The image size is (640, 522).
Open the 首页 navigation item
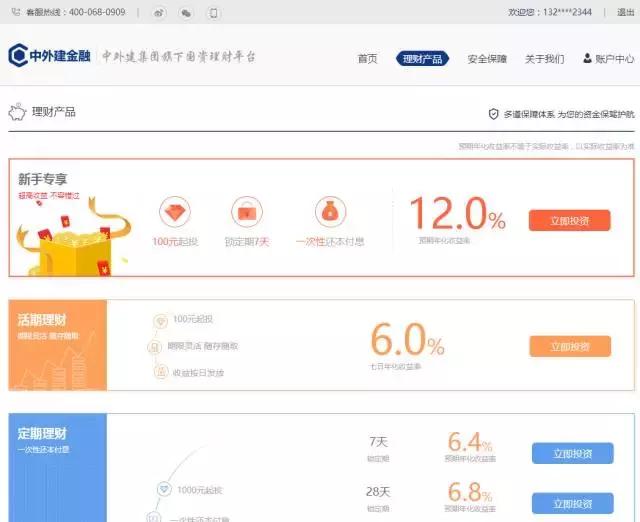point(367,59)
